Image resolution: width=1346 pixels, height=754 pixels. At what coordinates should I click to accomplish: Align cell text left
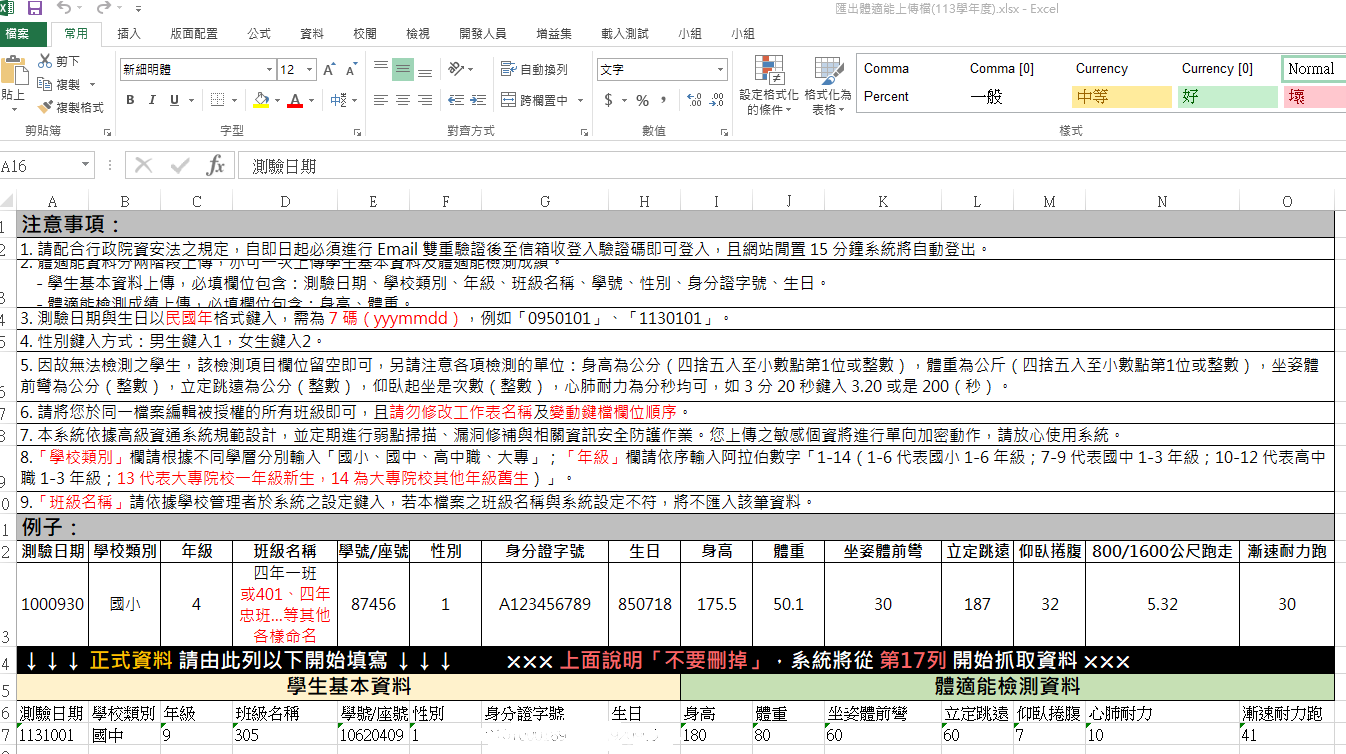381,100
